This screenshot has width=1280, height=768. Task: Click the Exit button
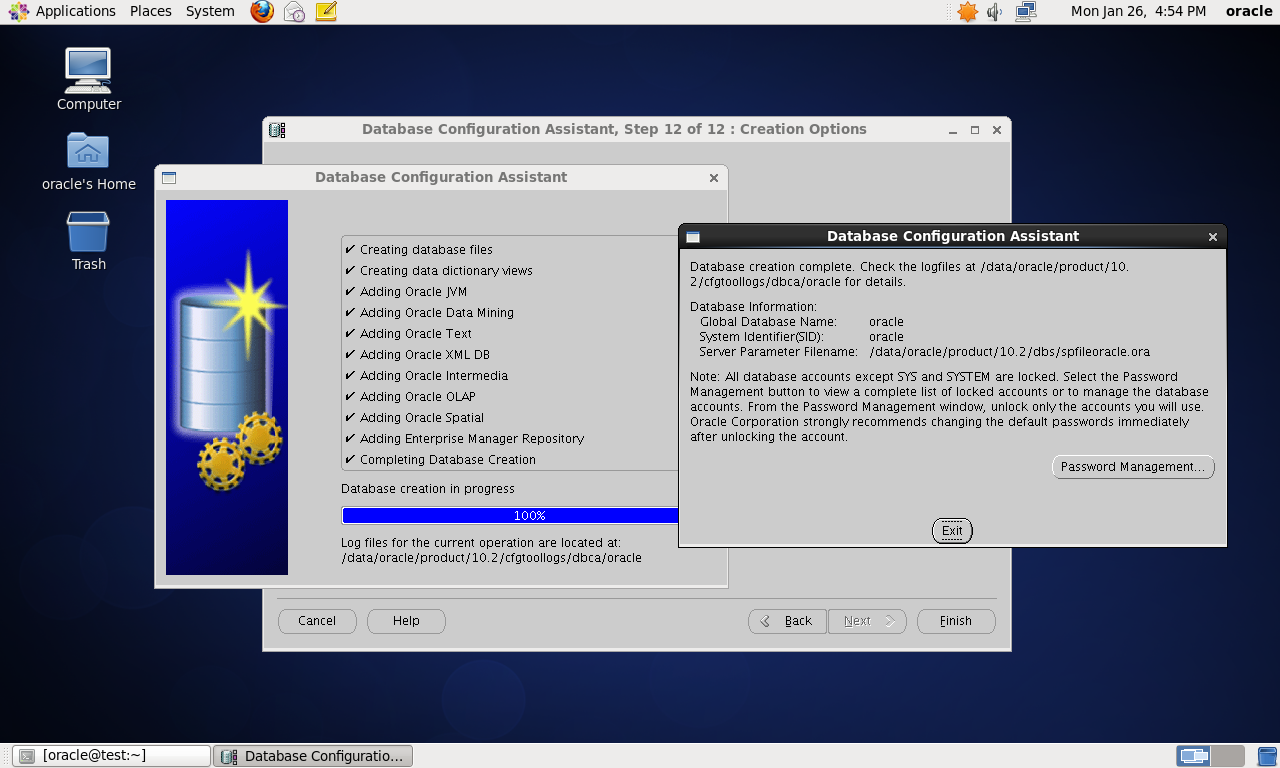[952, 531]
